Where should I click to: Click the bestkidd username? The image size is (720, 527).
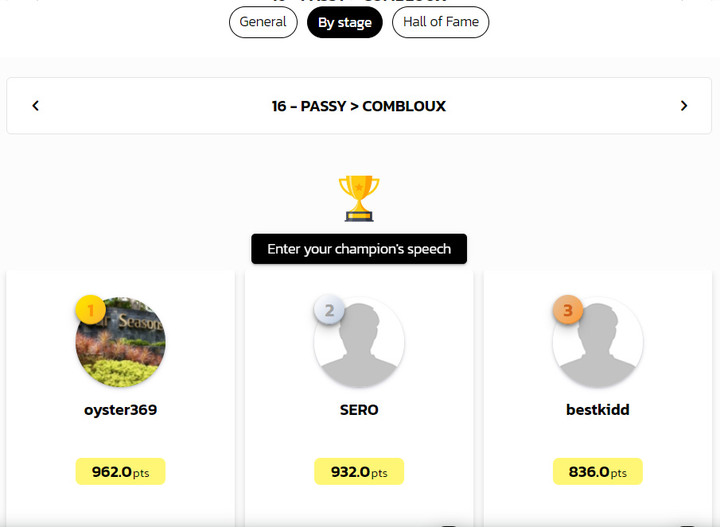coord(598,409)
